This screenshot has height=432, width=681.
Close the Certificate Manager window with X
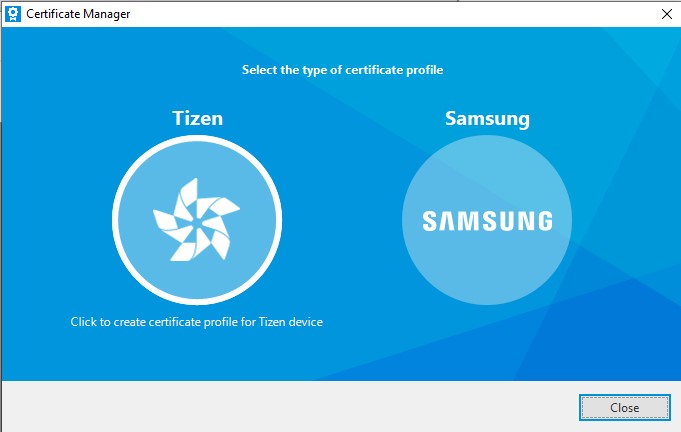coord(666,14)
